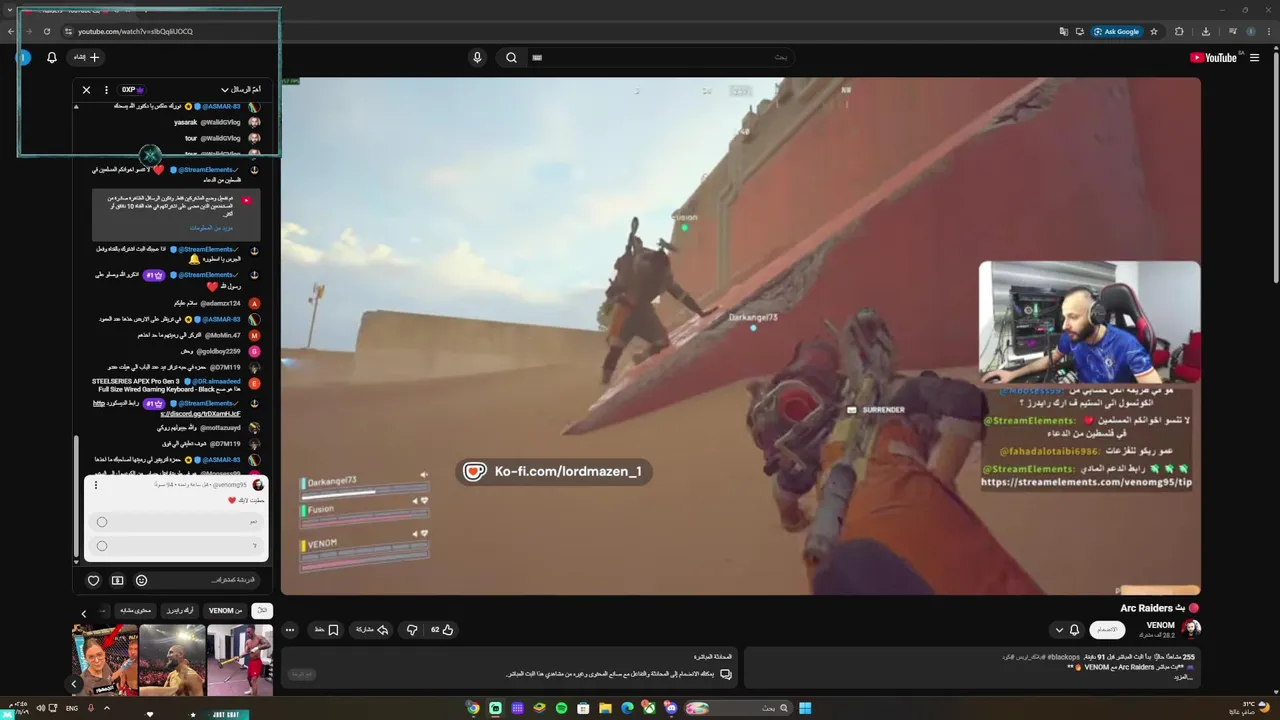Open the poll card three-dot menu

click(x=96, y=485)
